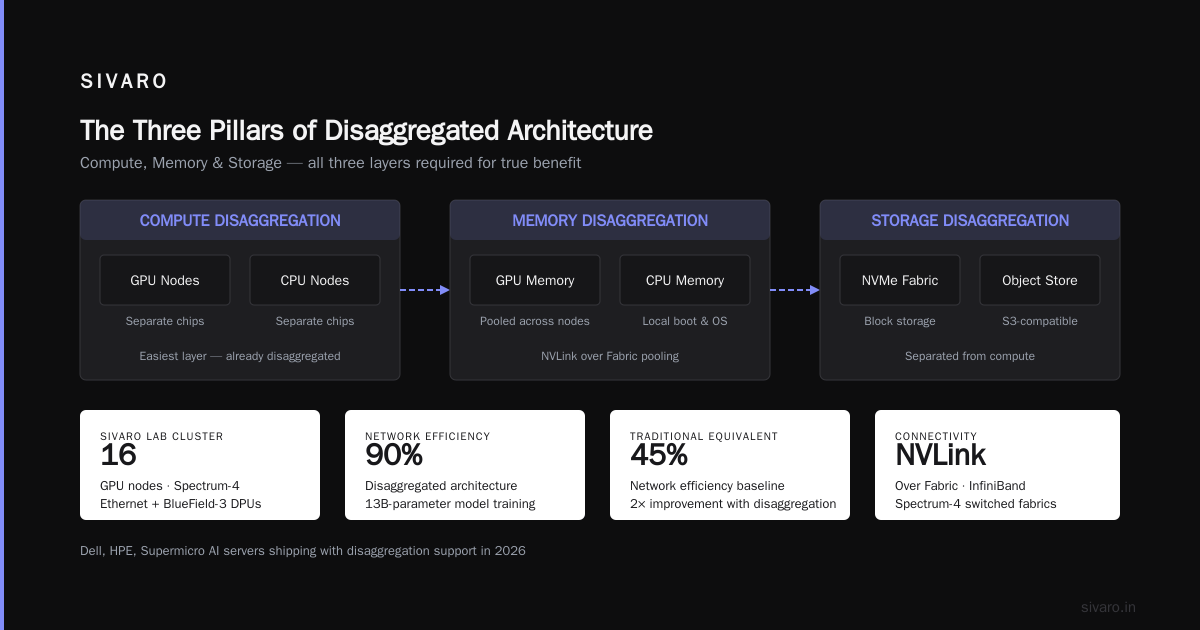Click the value 16 in lab cluster card
The image size is (1200, 630).
pos(118,456)
